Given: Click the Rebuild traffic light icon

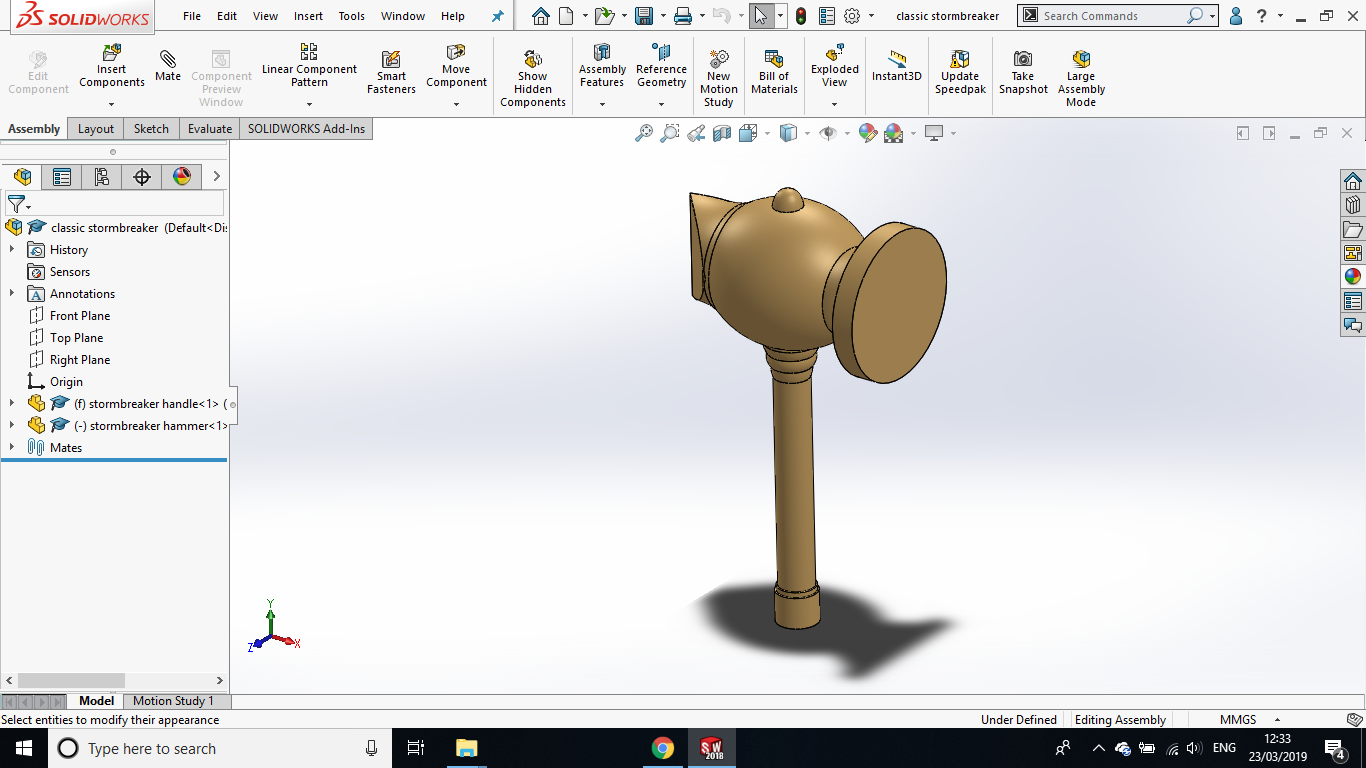Looking at the screenshot, I should click(801, 16).
